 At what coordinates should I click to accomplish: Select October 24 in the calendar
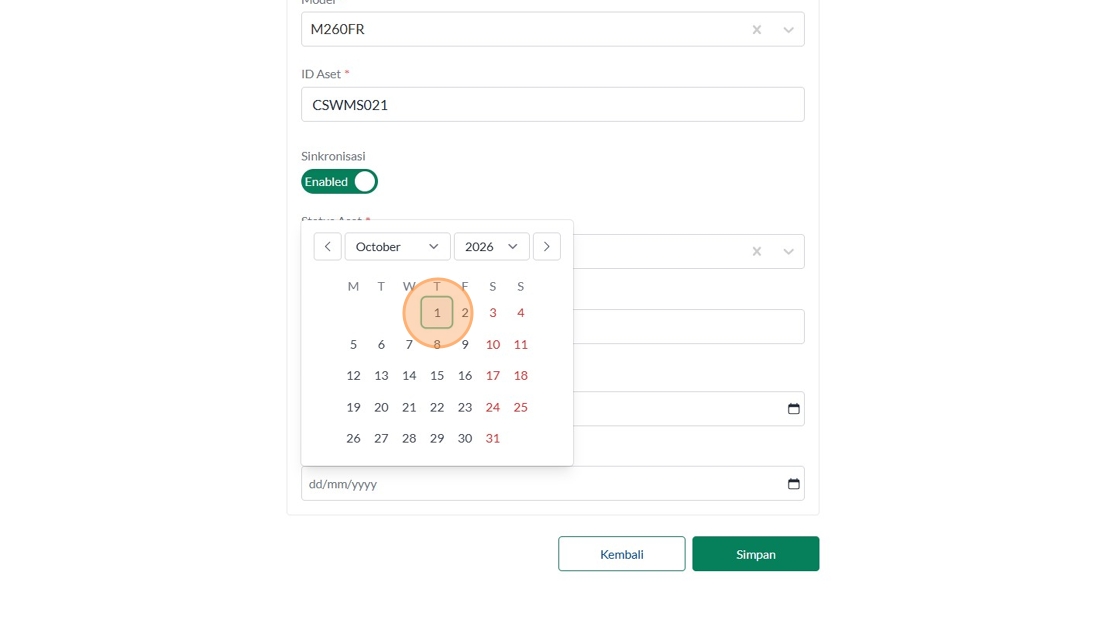tap(493, 408)
